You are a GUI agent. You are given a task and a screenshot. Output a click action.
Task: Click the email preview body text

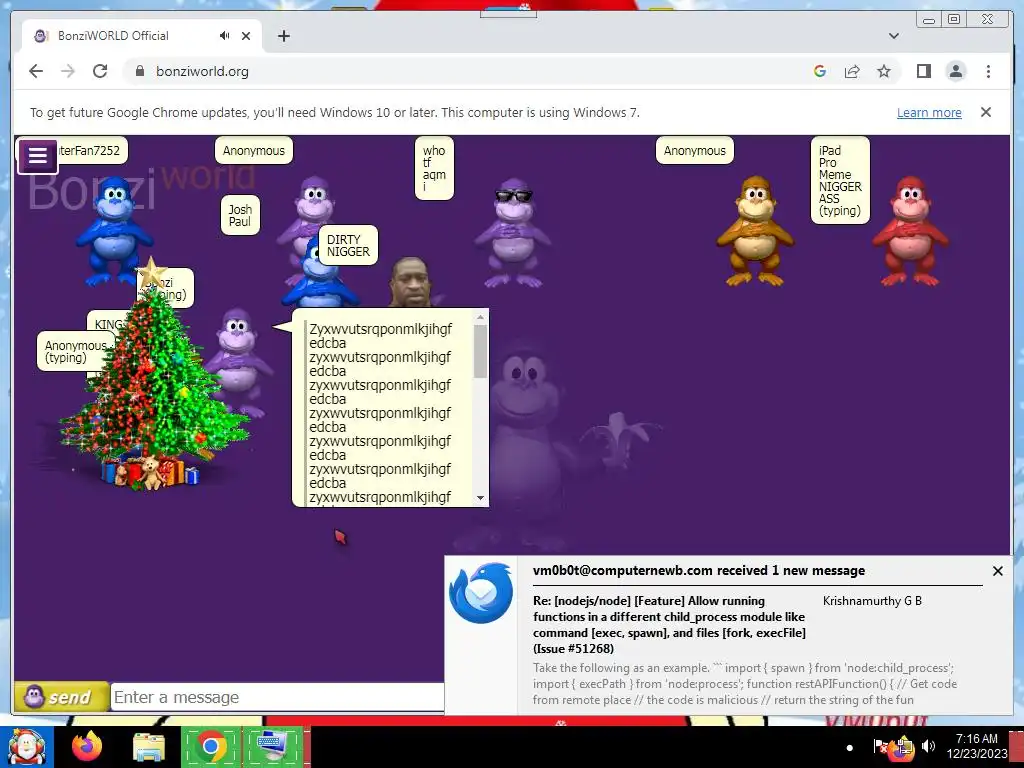coord(744,684)
